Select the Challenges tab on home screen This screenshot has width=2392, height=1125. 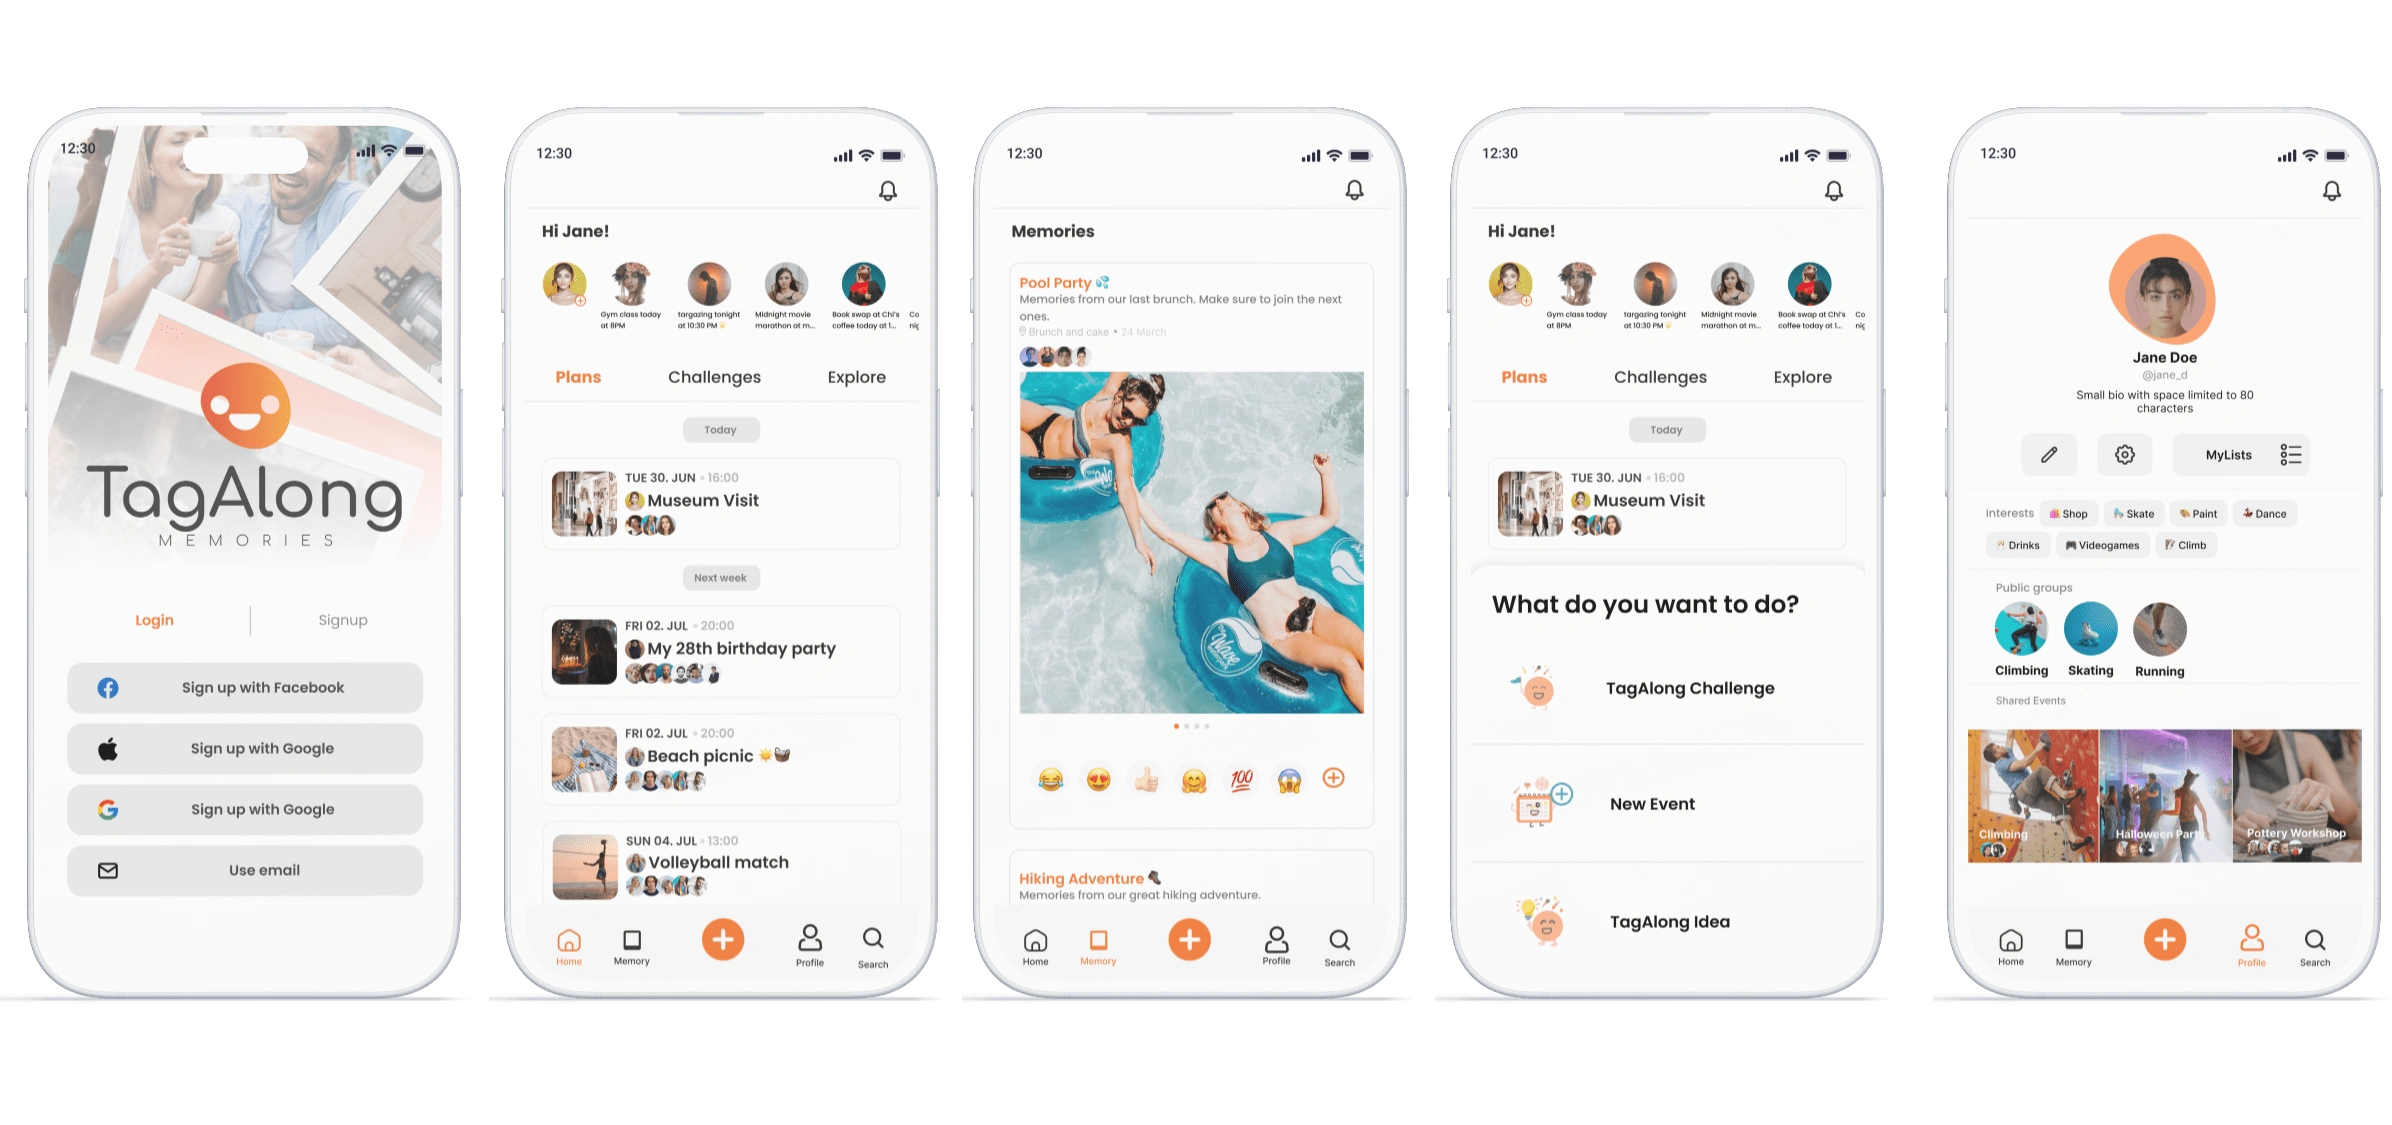714,377
